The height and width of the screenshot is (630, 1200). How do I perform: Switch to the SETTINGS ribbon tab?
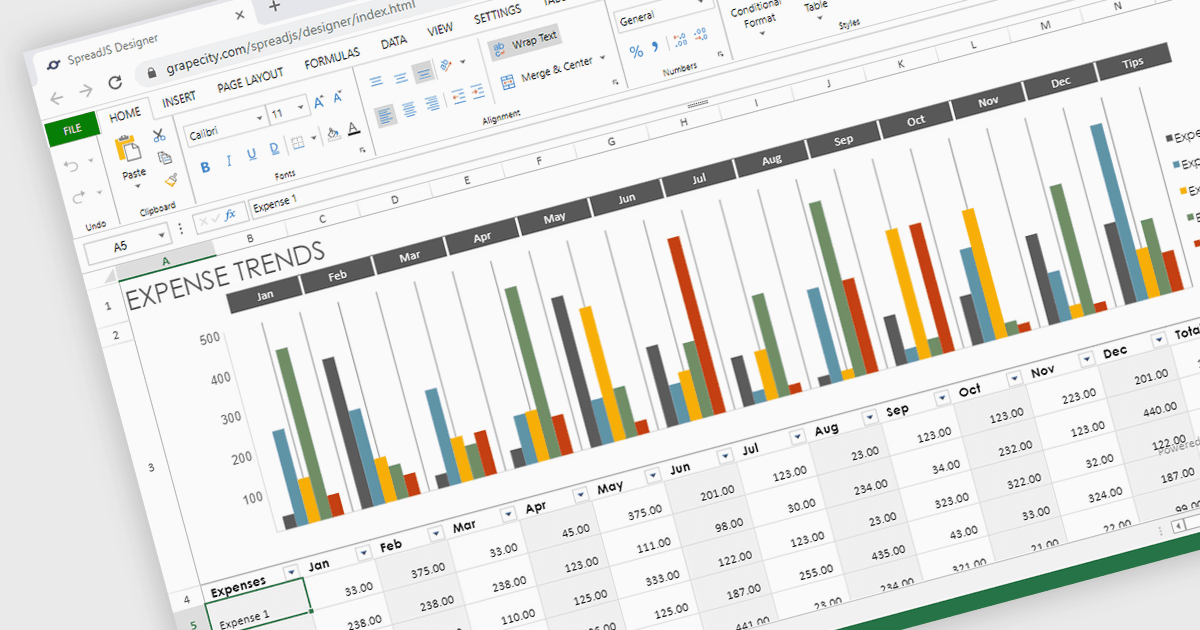[497, 15]
